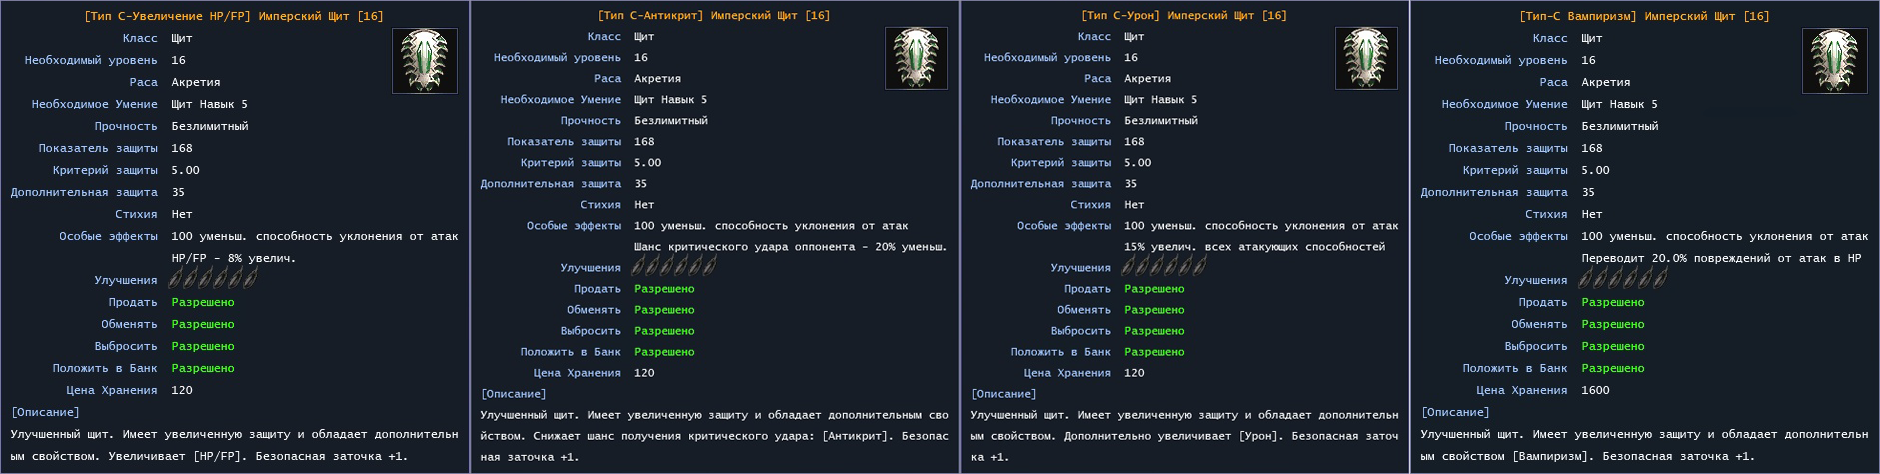Viewport: 1880px width, 474px height.
Task: Click 'Продать' Разрешено value in HP/FP panel
Action: click(203, 302)
